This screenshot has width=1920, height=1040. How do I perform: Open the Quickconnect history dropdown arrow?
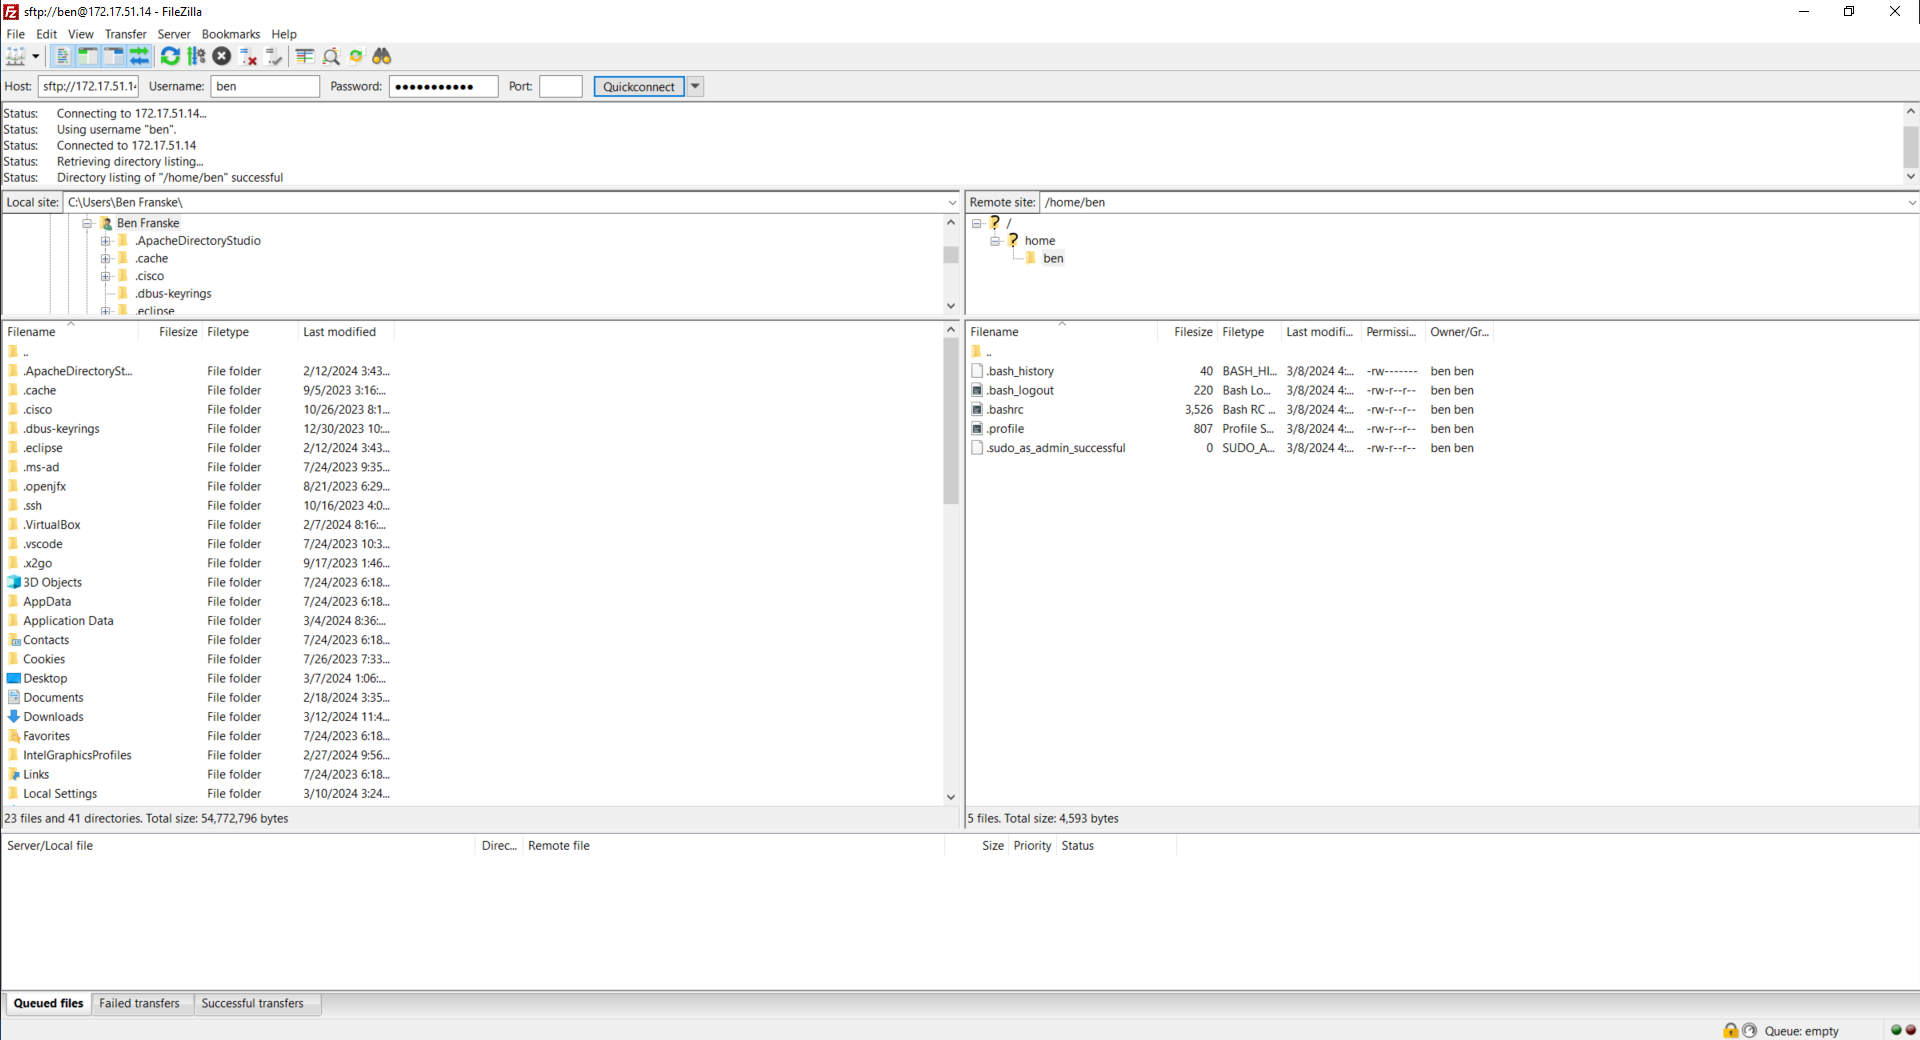(695, 87)
